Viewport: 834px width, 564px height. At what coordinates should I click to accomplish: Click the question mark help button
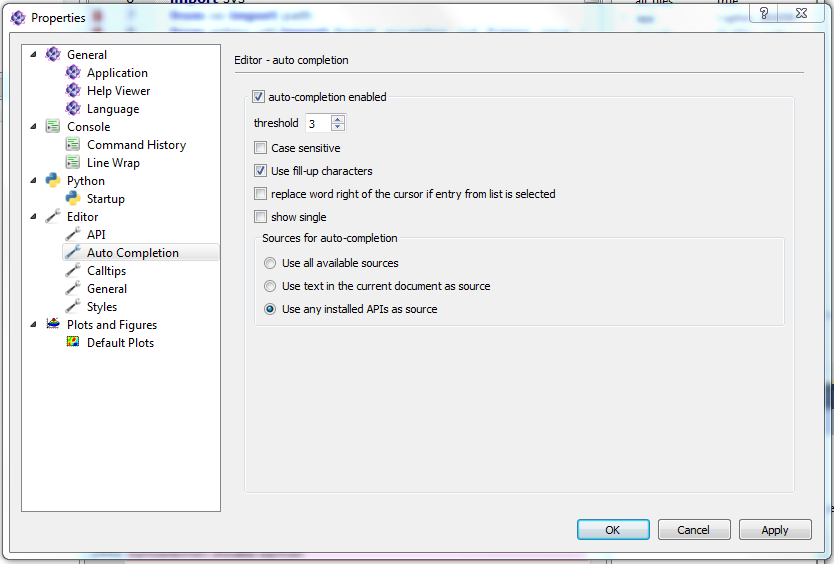(x=764, y=13)
